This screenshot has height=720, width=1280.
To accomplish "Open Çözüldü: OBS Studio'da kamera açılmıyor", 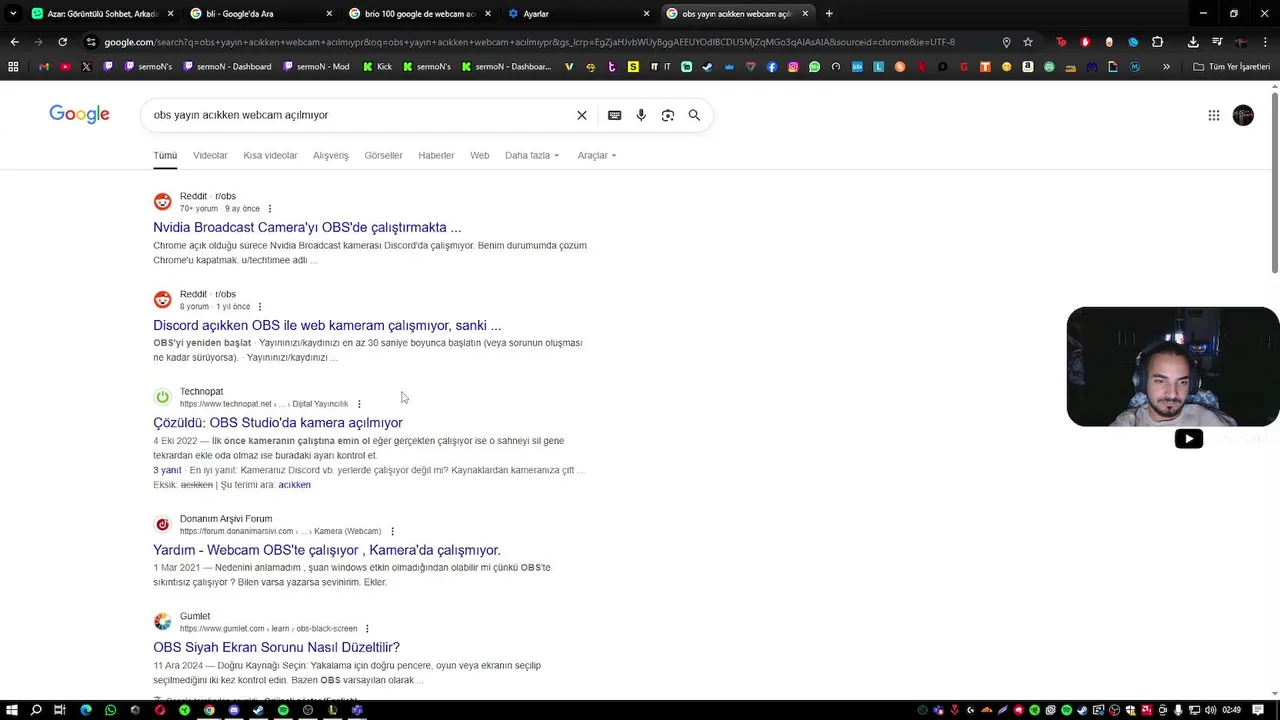I will (278, 422).
